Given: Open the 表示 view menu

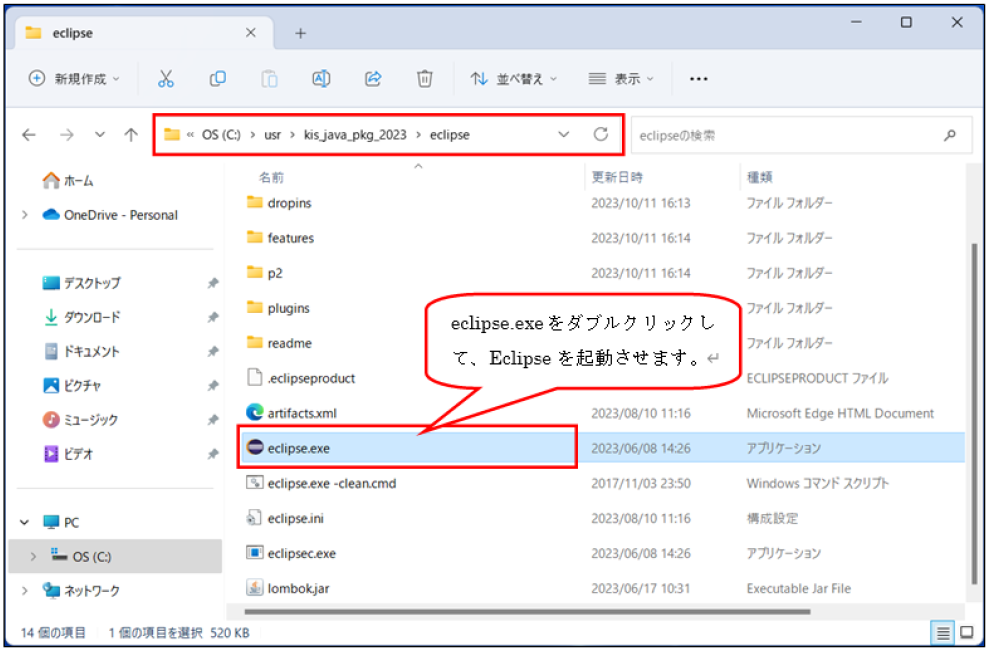Looking at the screenshot, I should (x=621, y=79).
